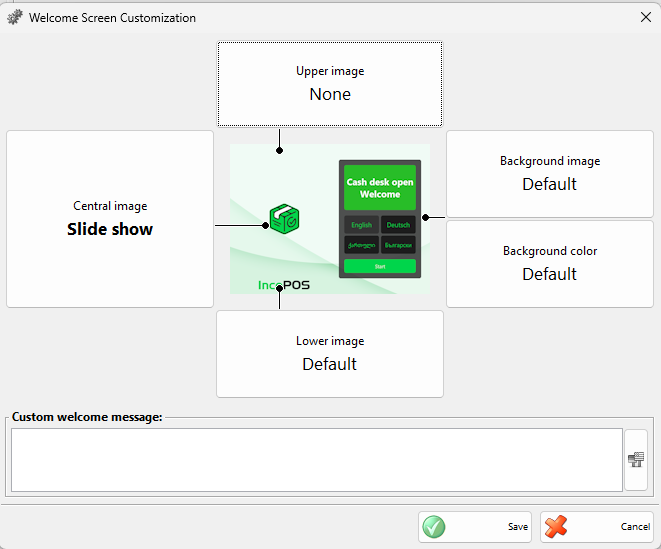
Task: Click English in the preview language grid
Action: (361, 225)
